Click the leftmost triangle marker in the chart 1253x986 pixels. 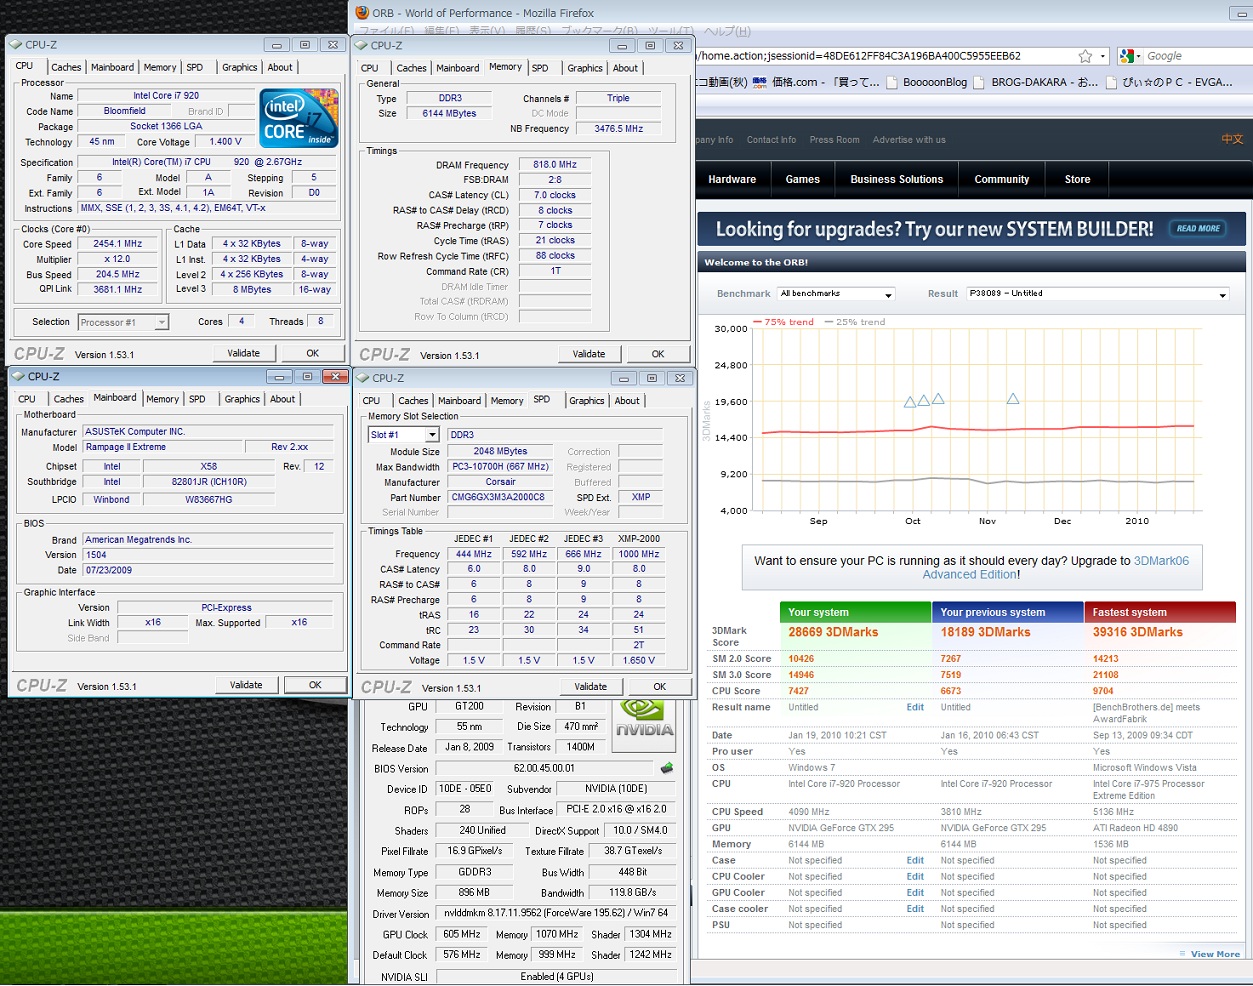point(910,402)
